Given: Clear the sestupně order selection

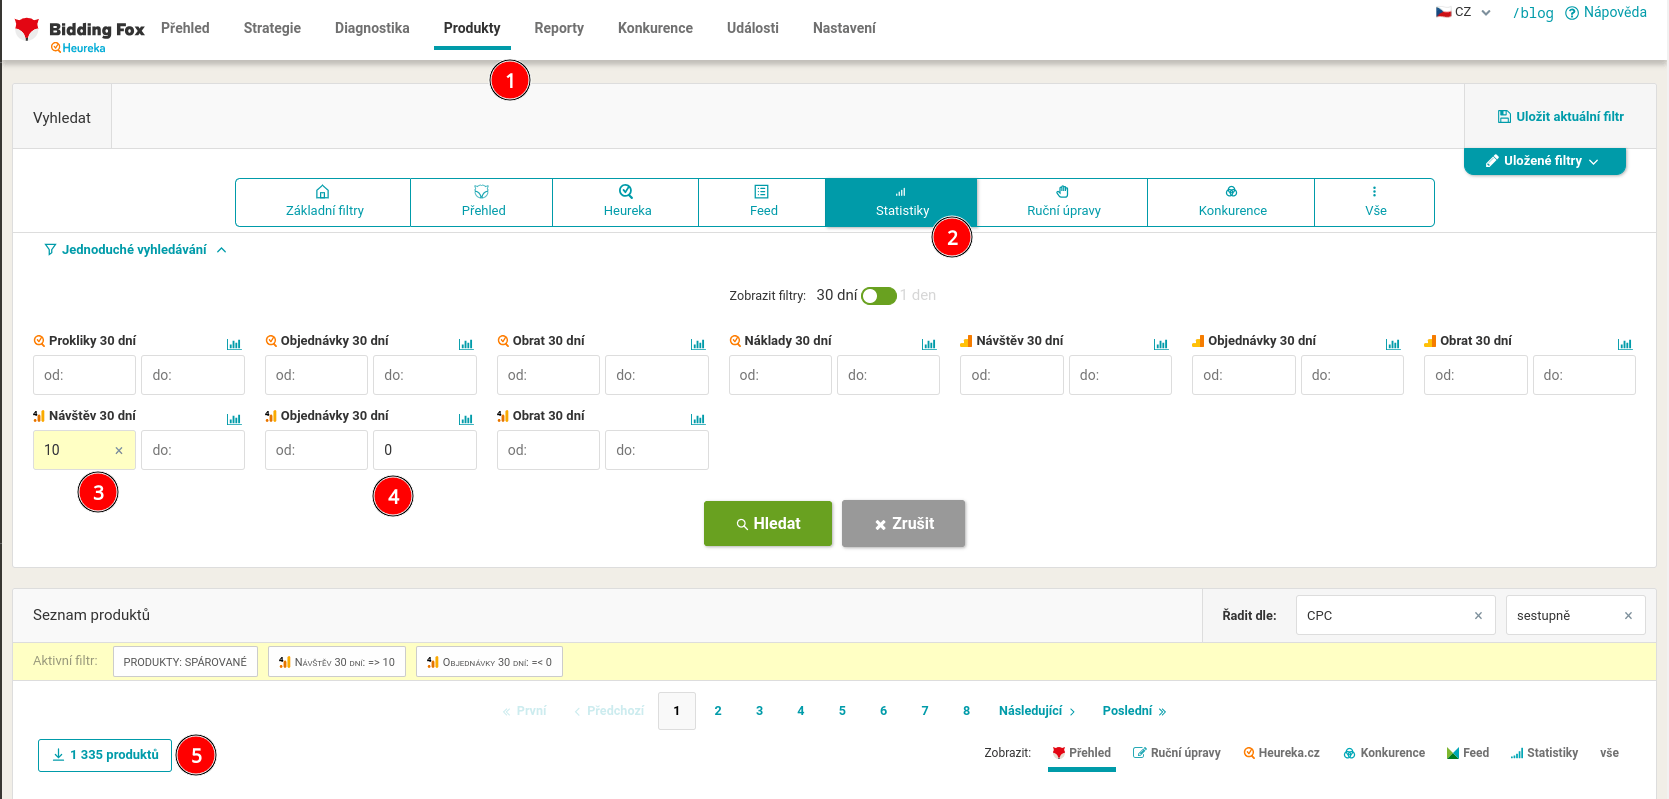Looking at the screenshot, I should tap(1628, 616).
